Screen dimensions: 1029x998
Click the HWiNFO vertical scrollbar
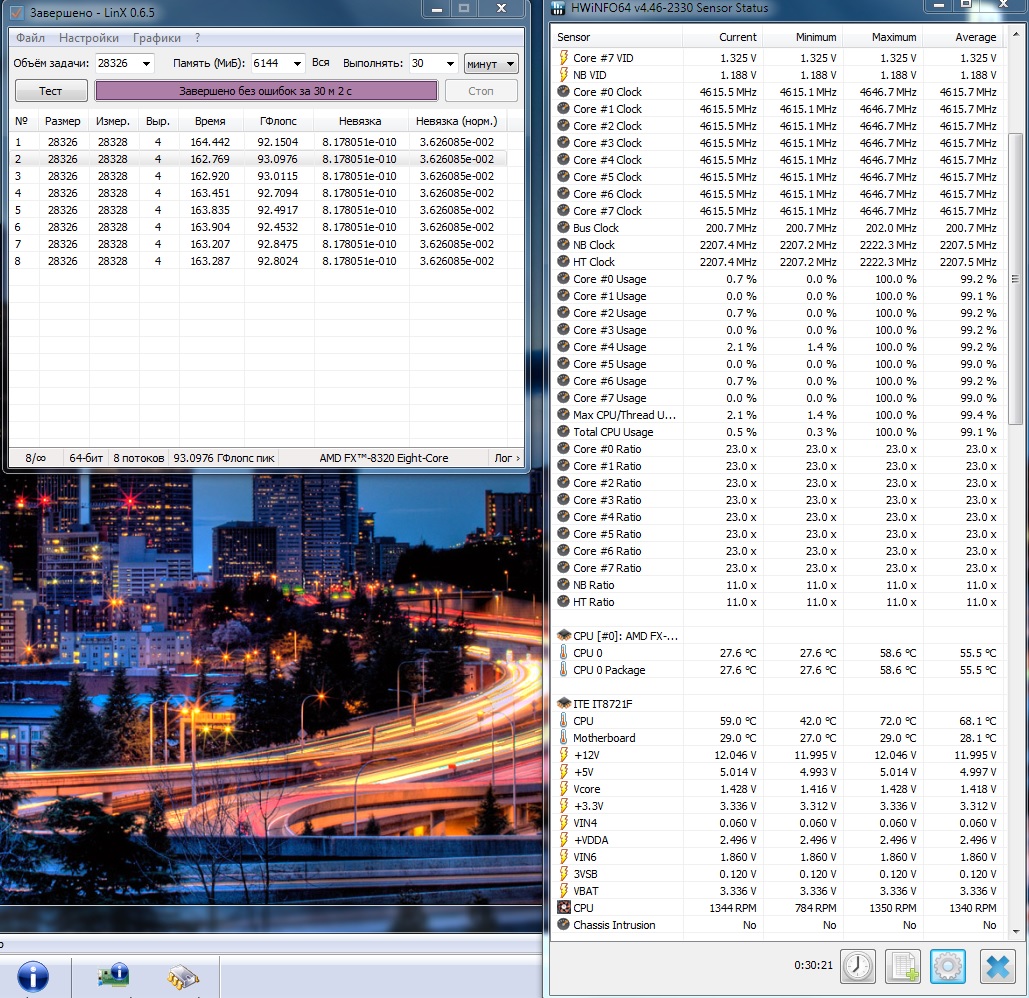pos(1016,280)
